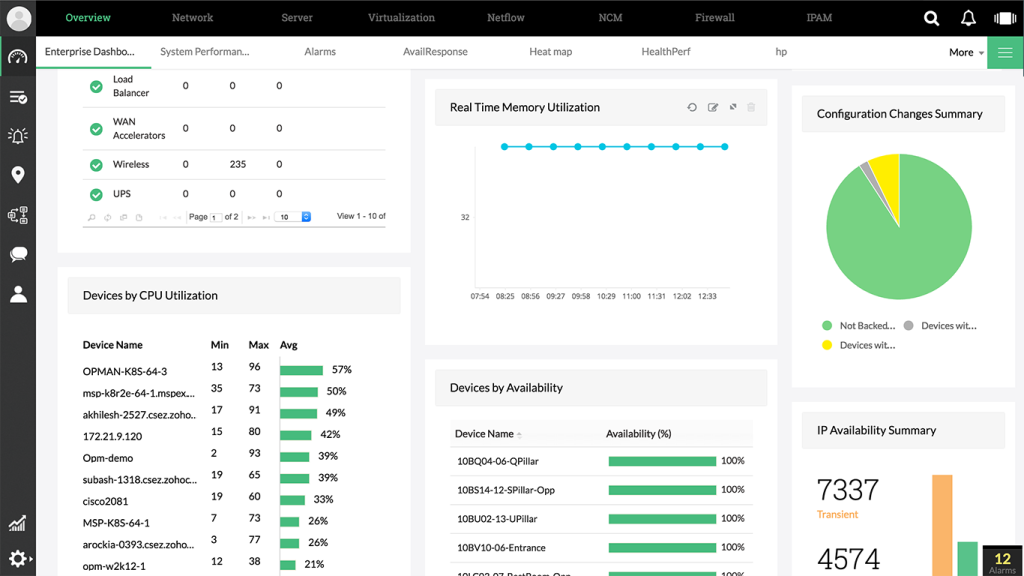Open the settings gear in sidebar
The width and height of the screenshot is (1024, 576).
pyautogui.click(x=18, y=559)
